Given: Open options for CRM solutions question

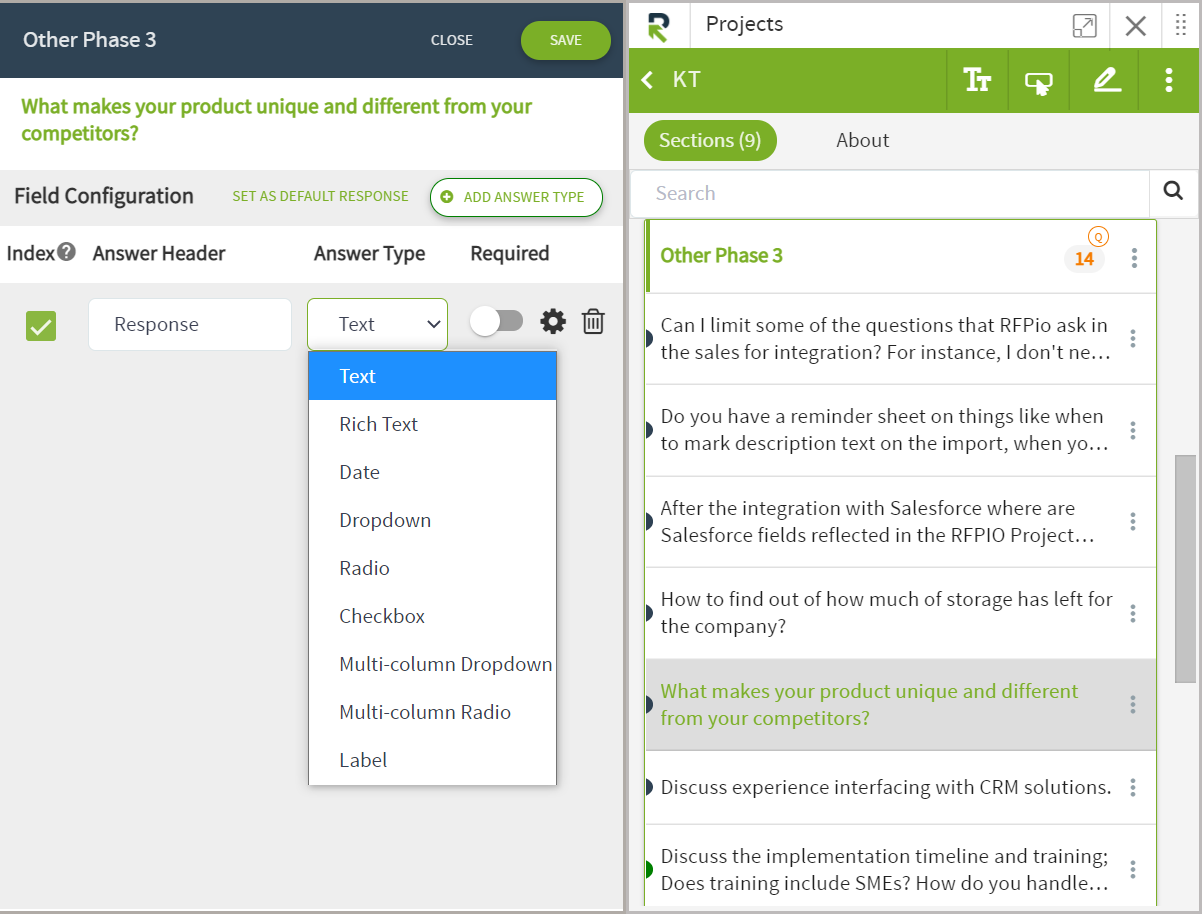Looking at the screenshot, I should 1133,788.
